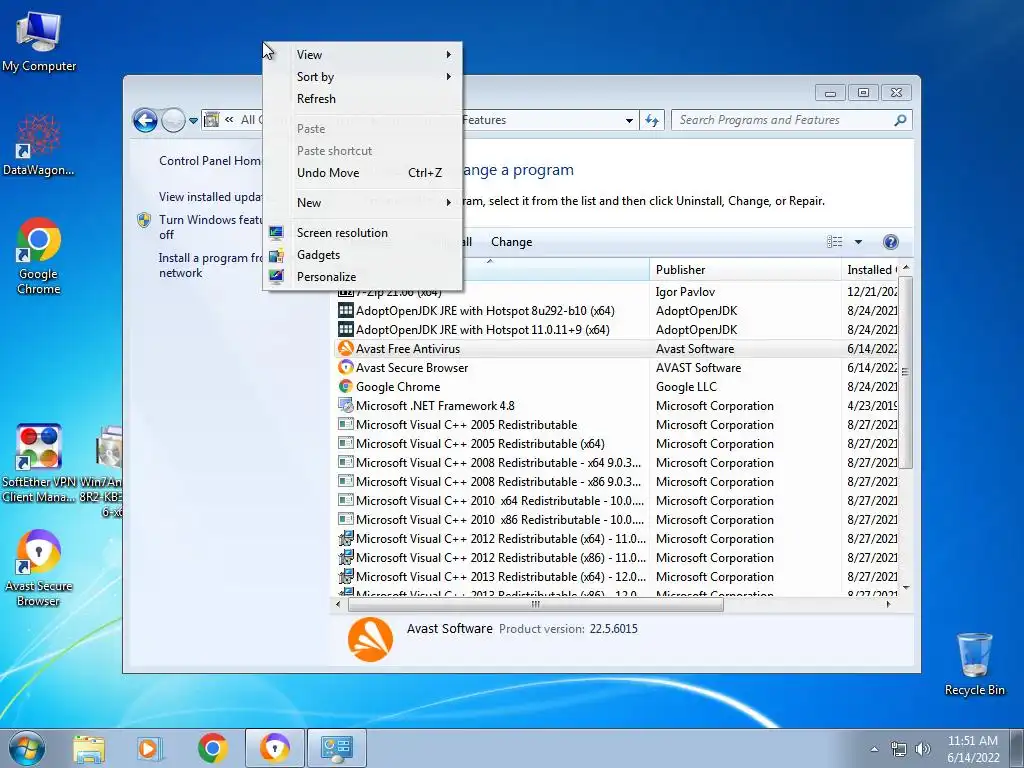Change the list view layout button

click(x=834, y=242)
